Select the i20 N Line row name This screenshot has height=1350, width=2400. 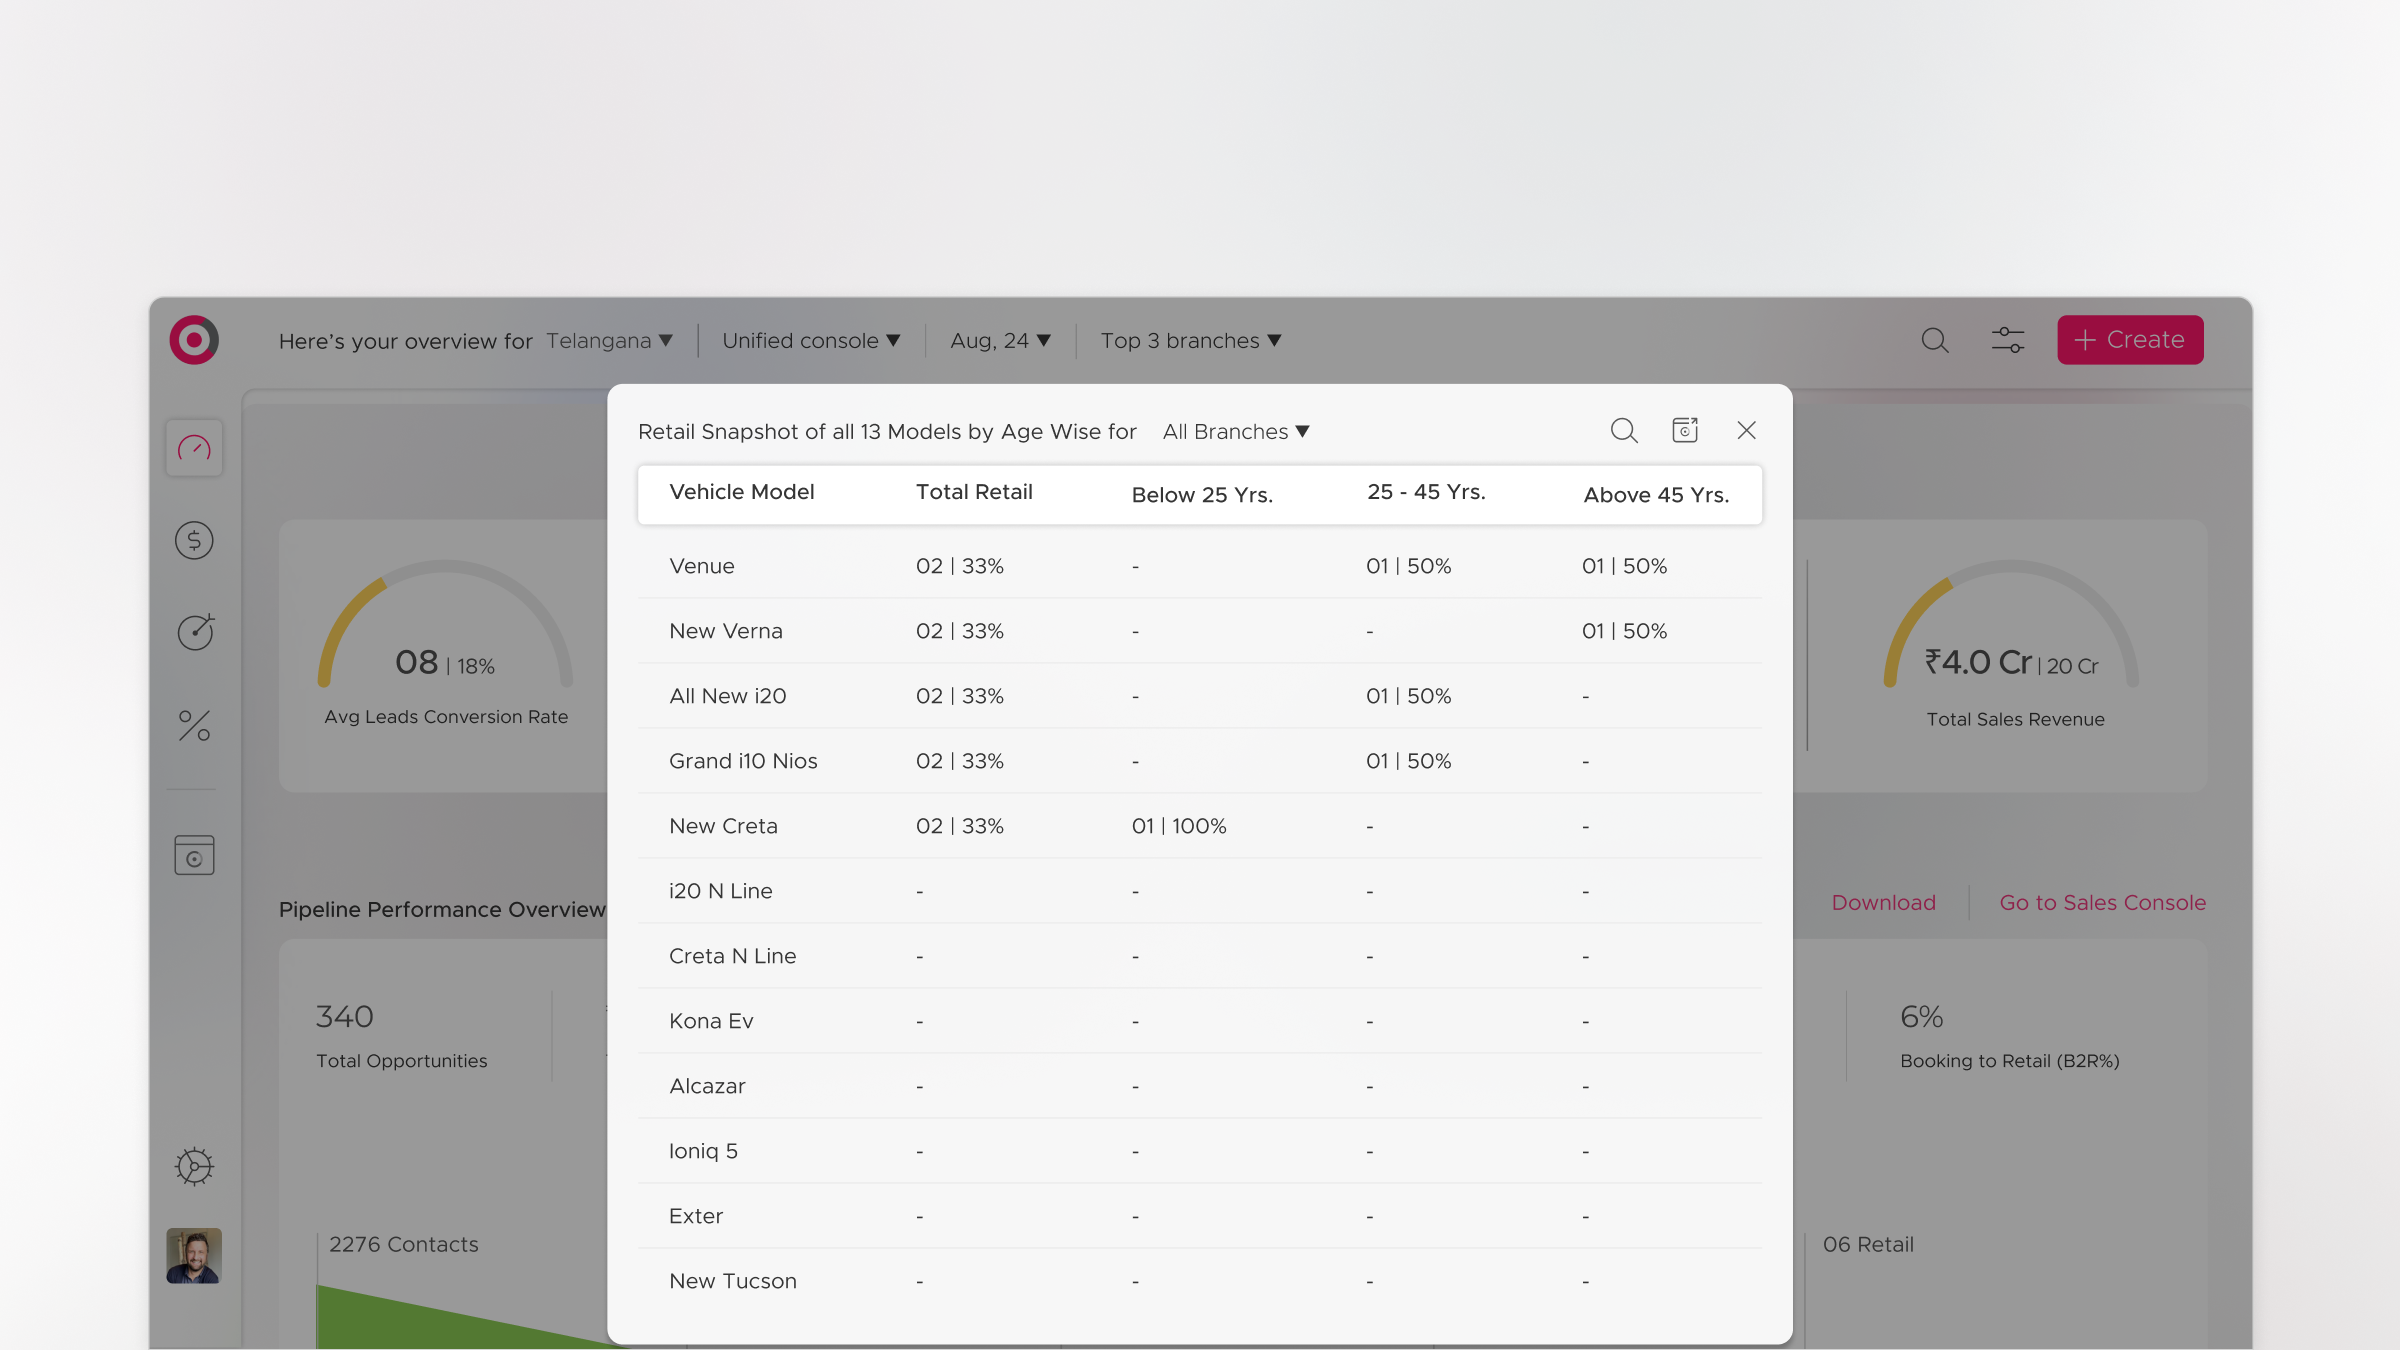point(720,891)
